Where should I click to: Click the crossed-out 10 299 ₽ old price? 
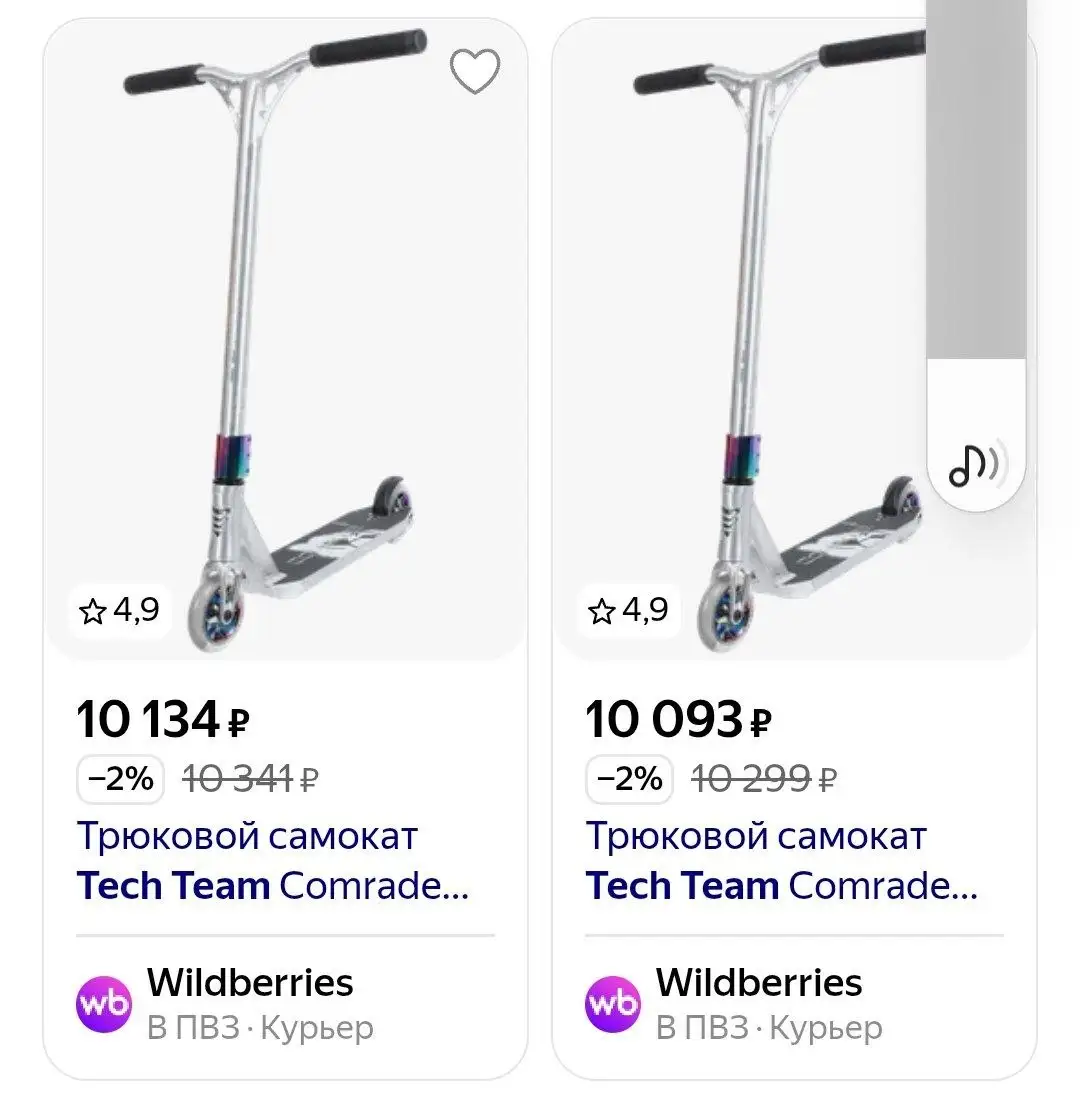(764, 779)
